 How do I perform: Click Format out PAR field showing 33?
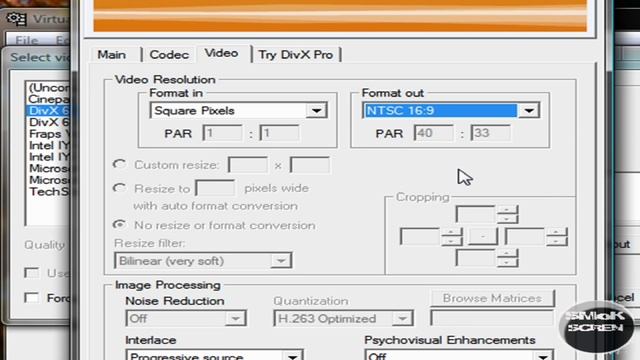[x=490, y=133]
